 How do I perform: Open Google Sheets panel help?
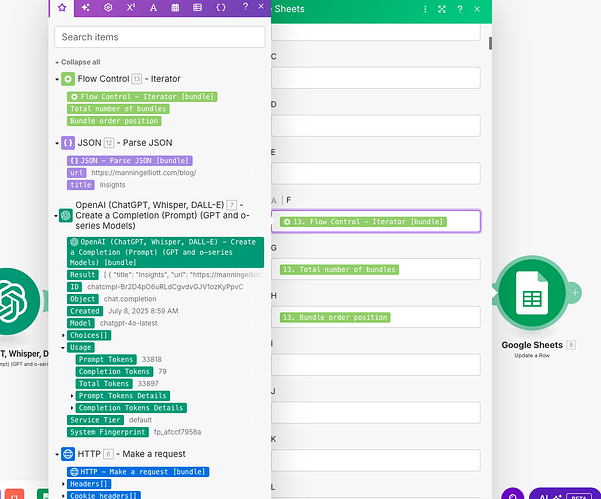pyautogui.click(x=460, y=9)
